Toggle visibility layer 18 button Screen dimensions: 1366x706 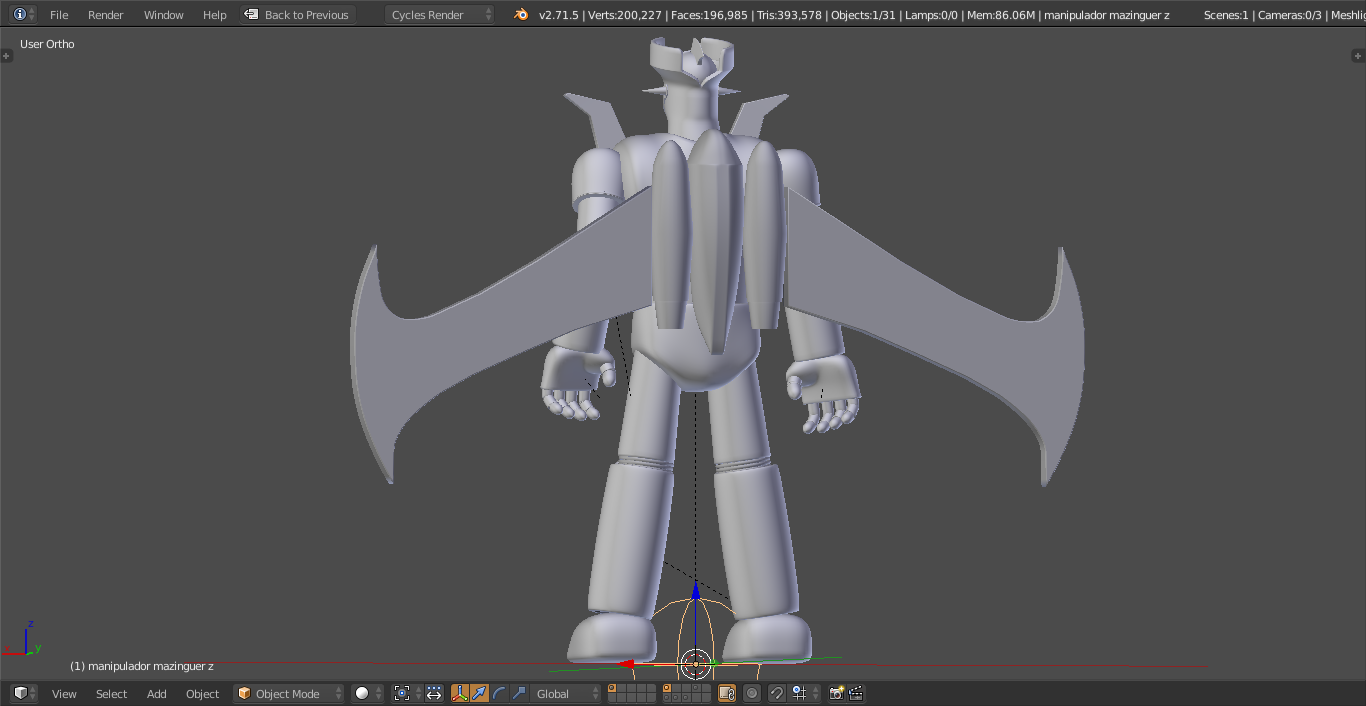point(686,698)
